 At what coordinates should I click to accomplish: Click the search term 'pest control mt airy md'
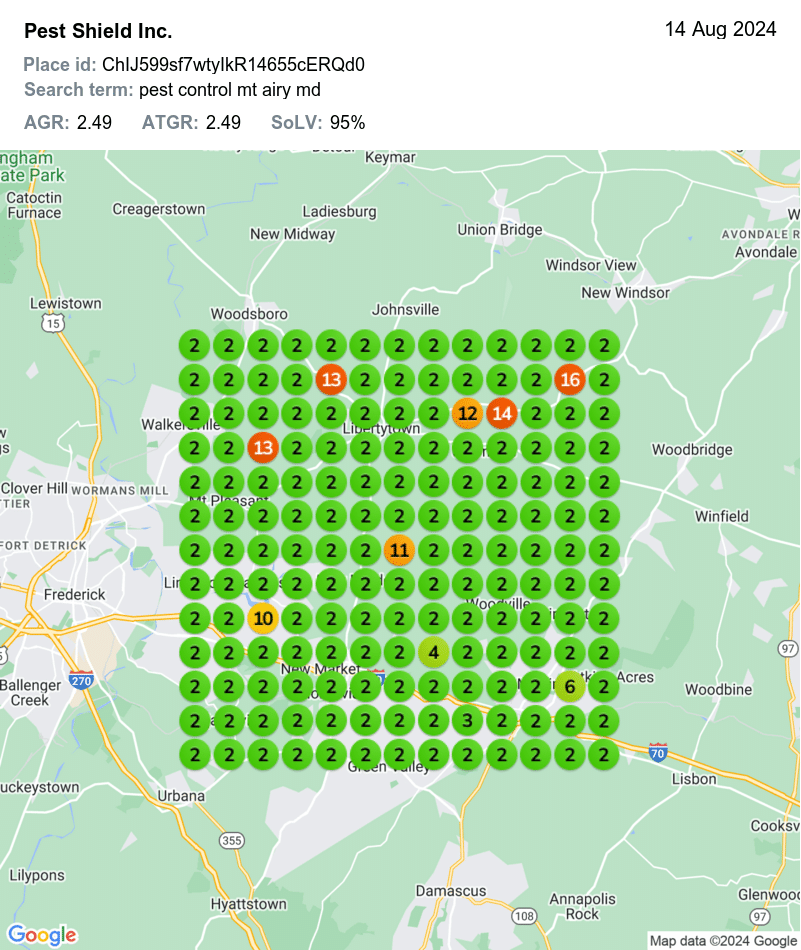[x=229, y=91]
